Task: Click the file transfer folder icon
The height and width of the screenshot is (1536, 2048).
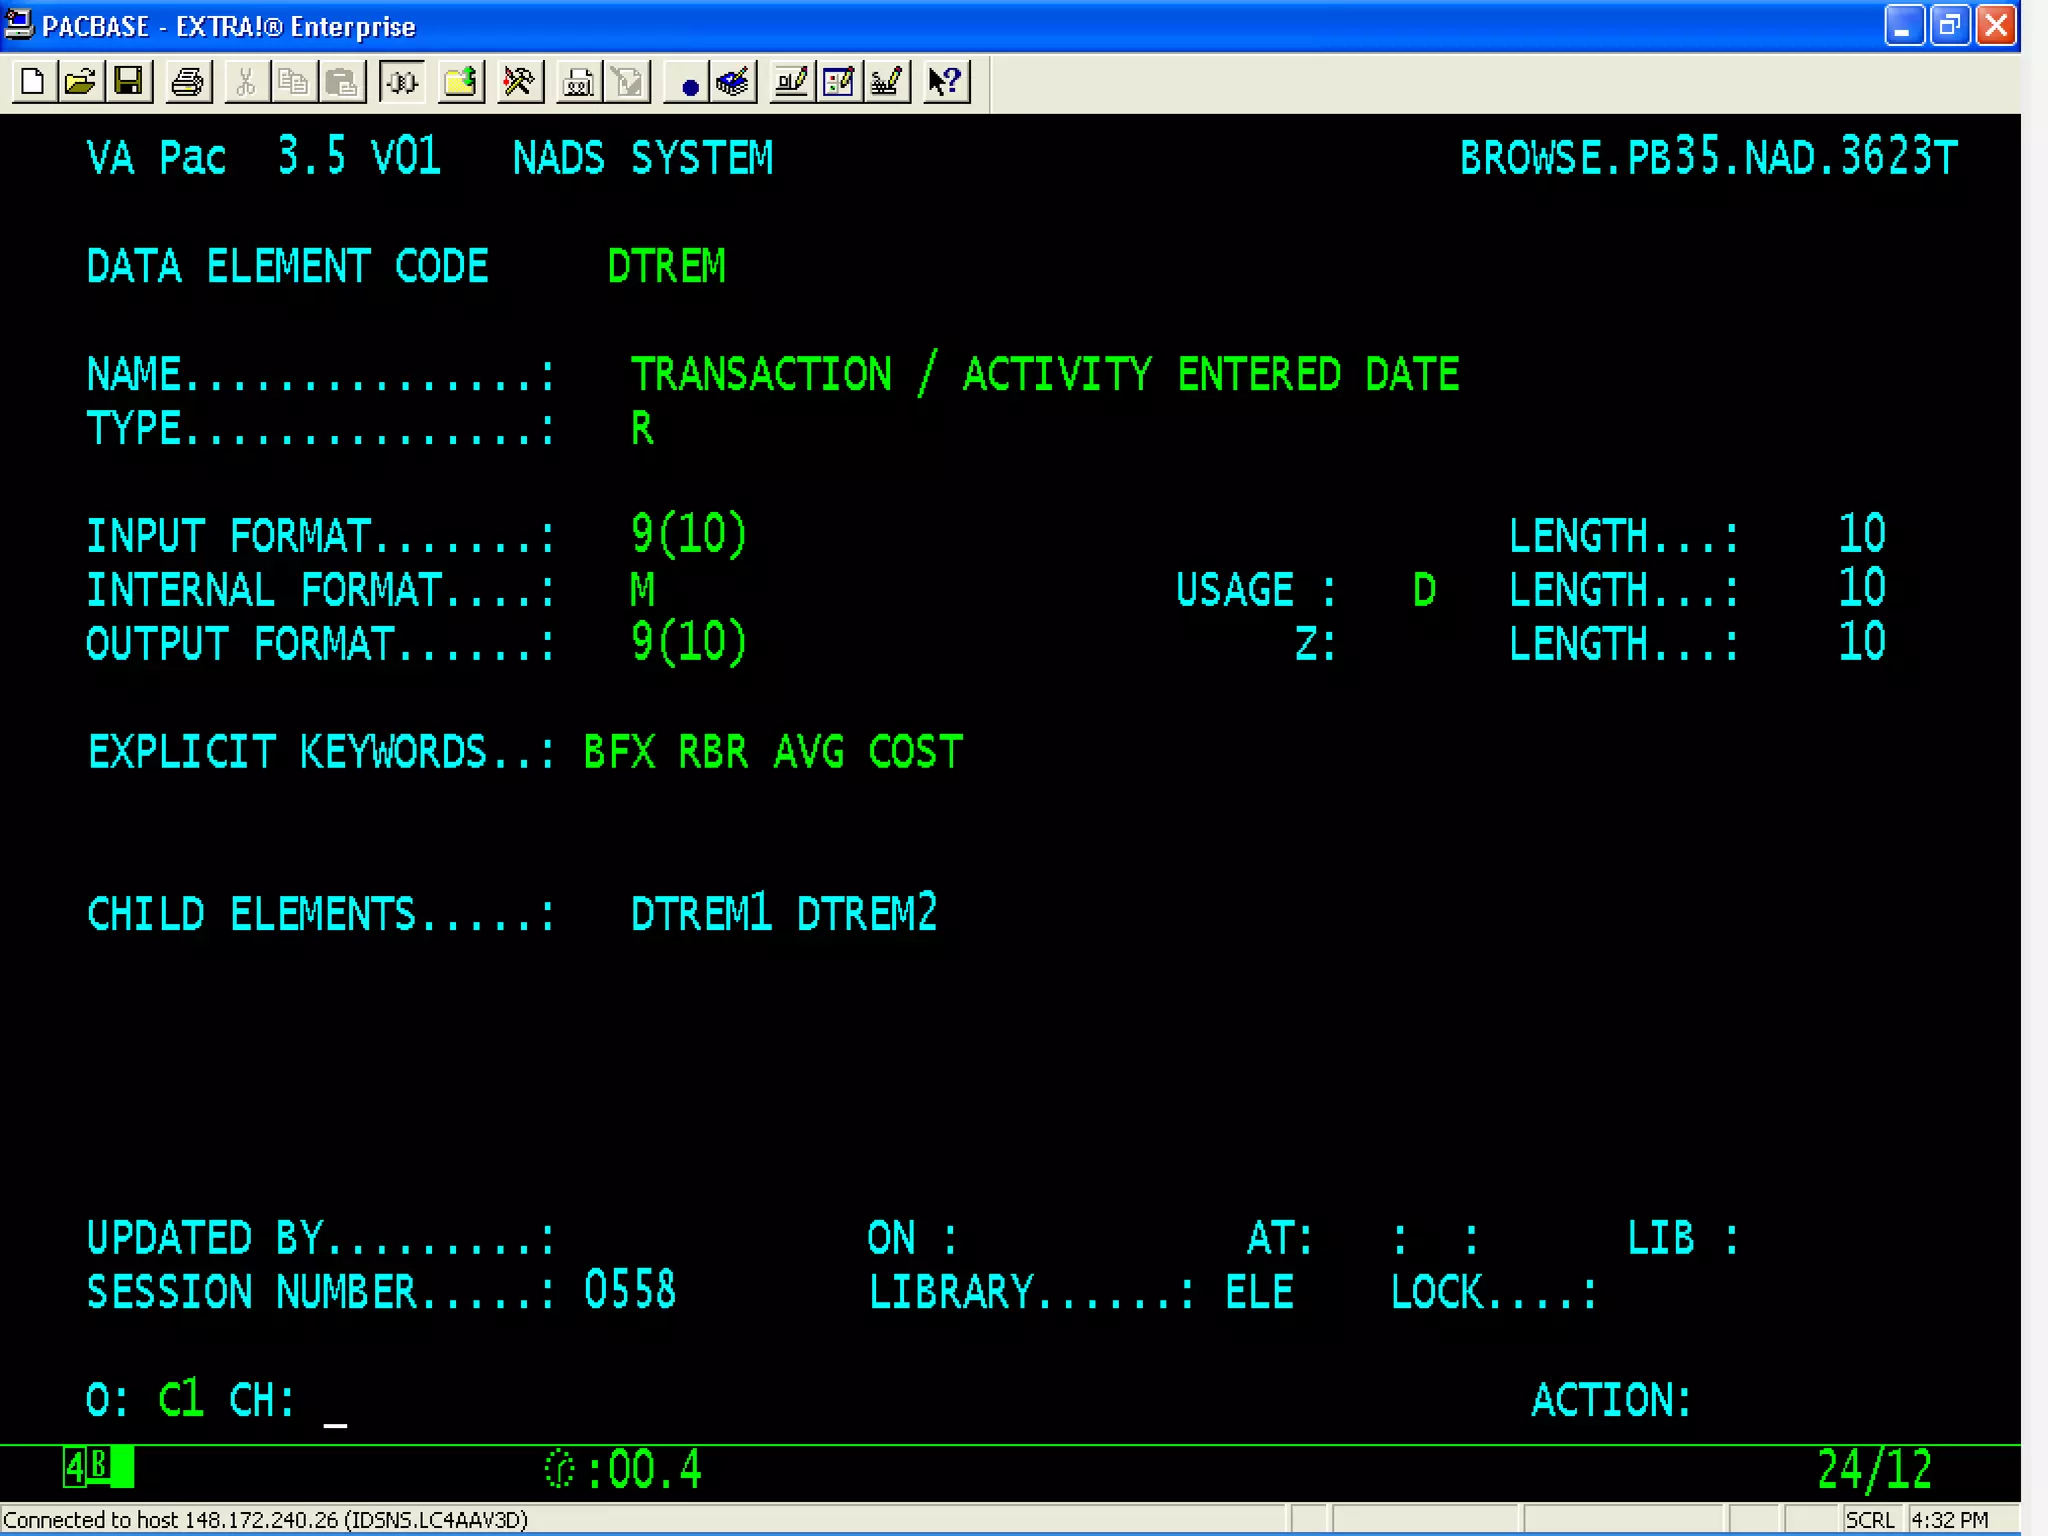Action: [460, 82]
